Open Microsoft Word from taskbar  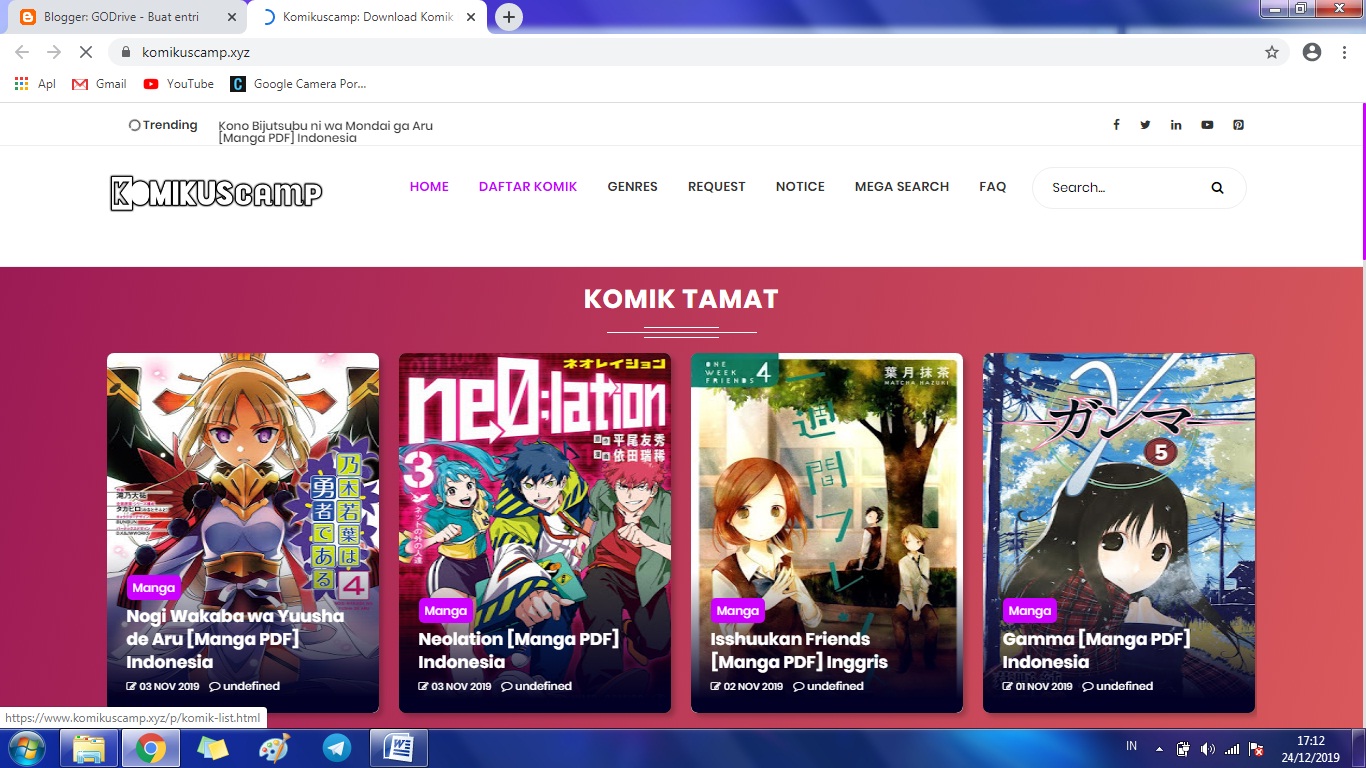[398, 748]
